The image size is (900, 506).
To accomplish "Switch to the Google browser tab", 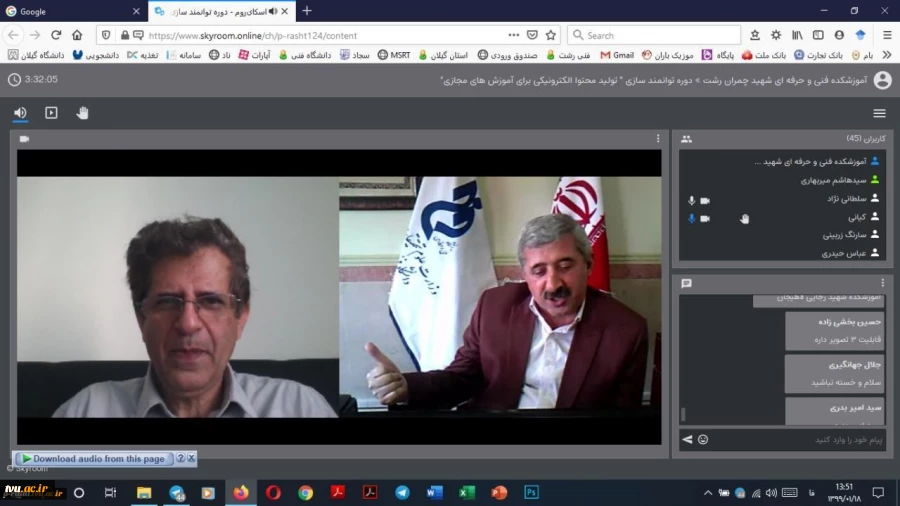I will click(70, 11).
